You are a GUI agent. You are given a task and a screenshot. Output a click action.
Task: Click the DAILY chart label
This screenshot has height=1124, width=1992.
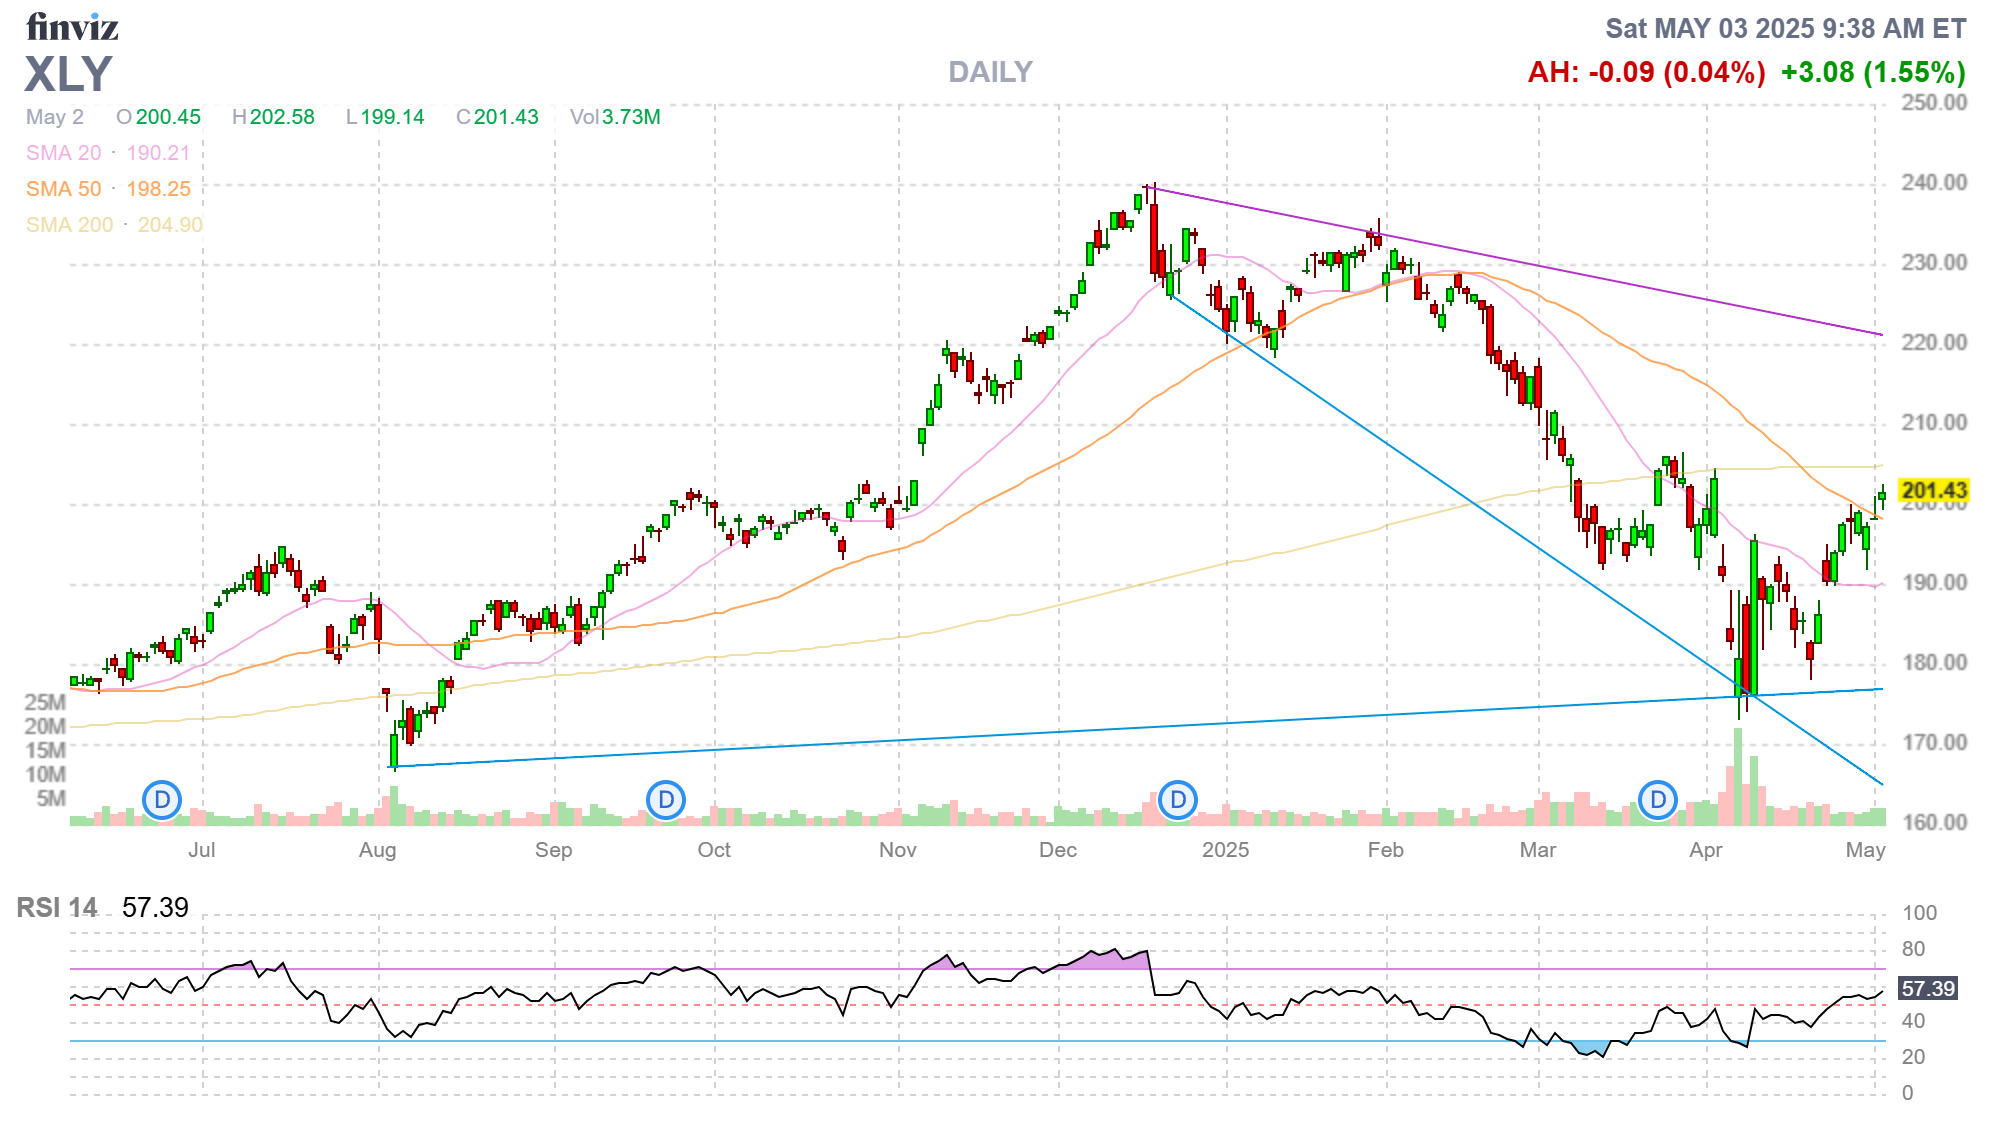989,72
